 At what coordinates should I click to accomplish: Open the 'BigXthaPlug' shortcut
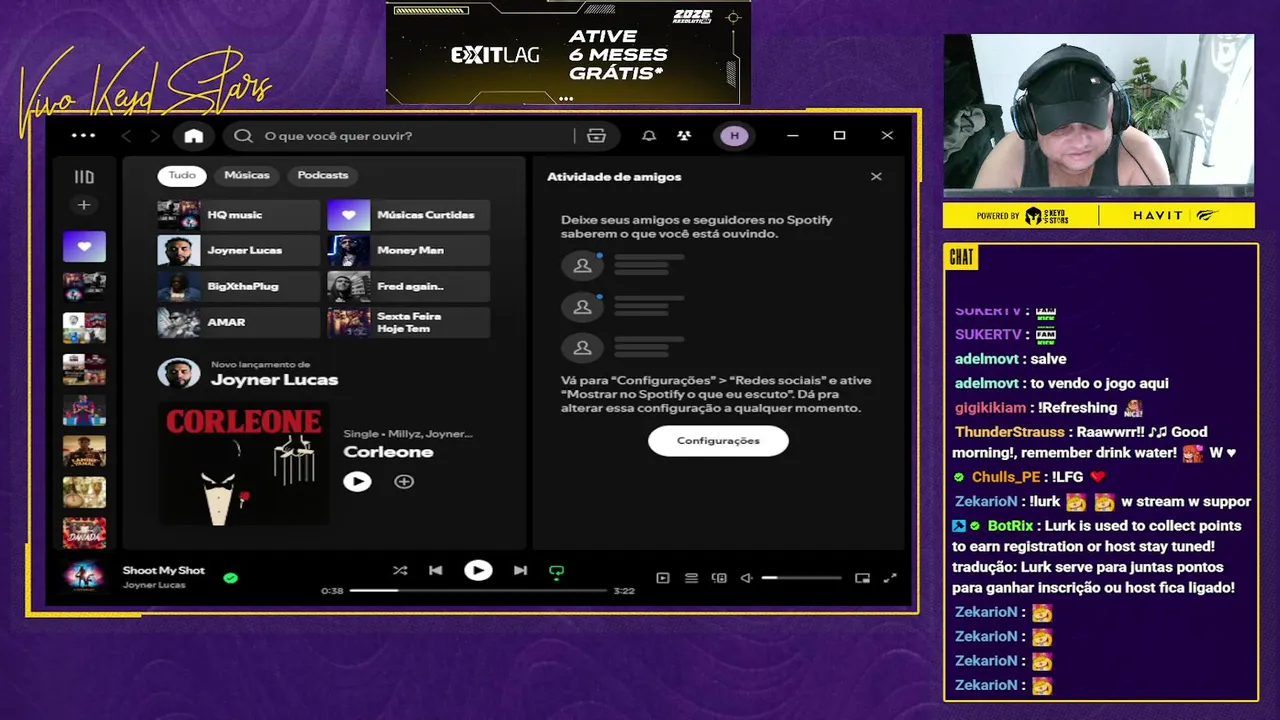click(238, 287)
